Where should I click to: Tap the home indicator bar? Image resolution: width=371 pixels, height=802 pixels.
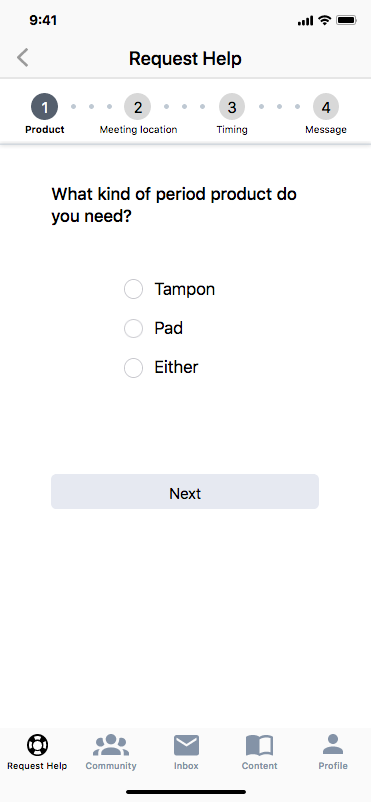coord(186,792)
